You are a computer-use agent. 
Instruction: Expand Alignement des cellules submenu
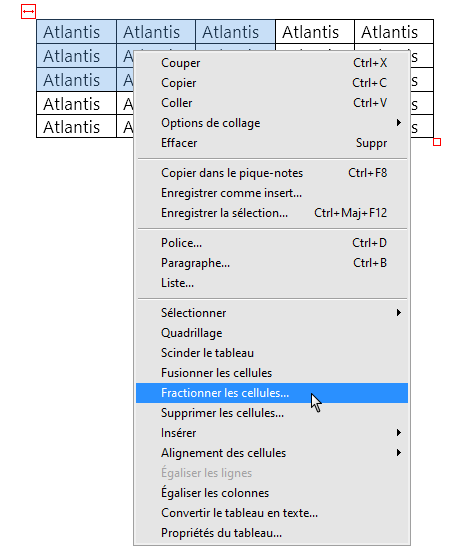tap(272, 453)
